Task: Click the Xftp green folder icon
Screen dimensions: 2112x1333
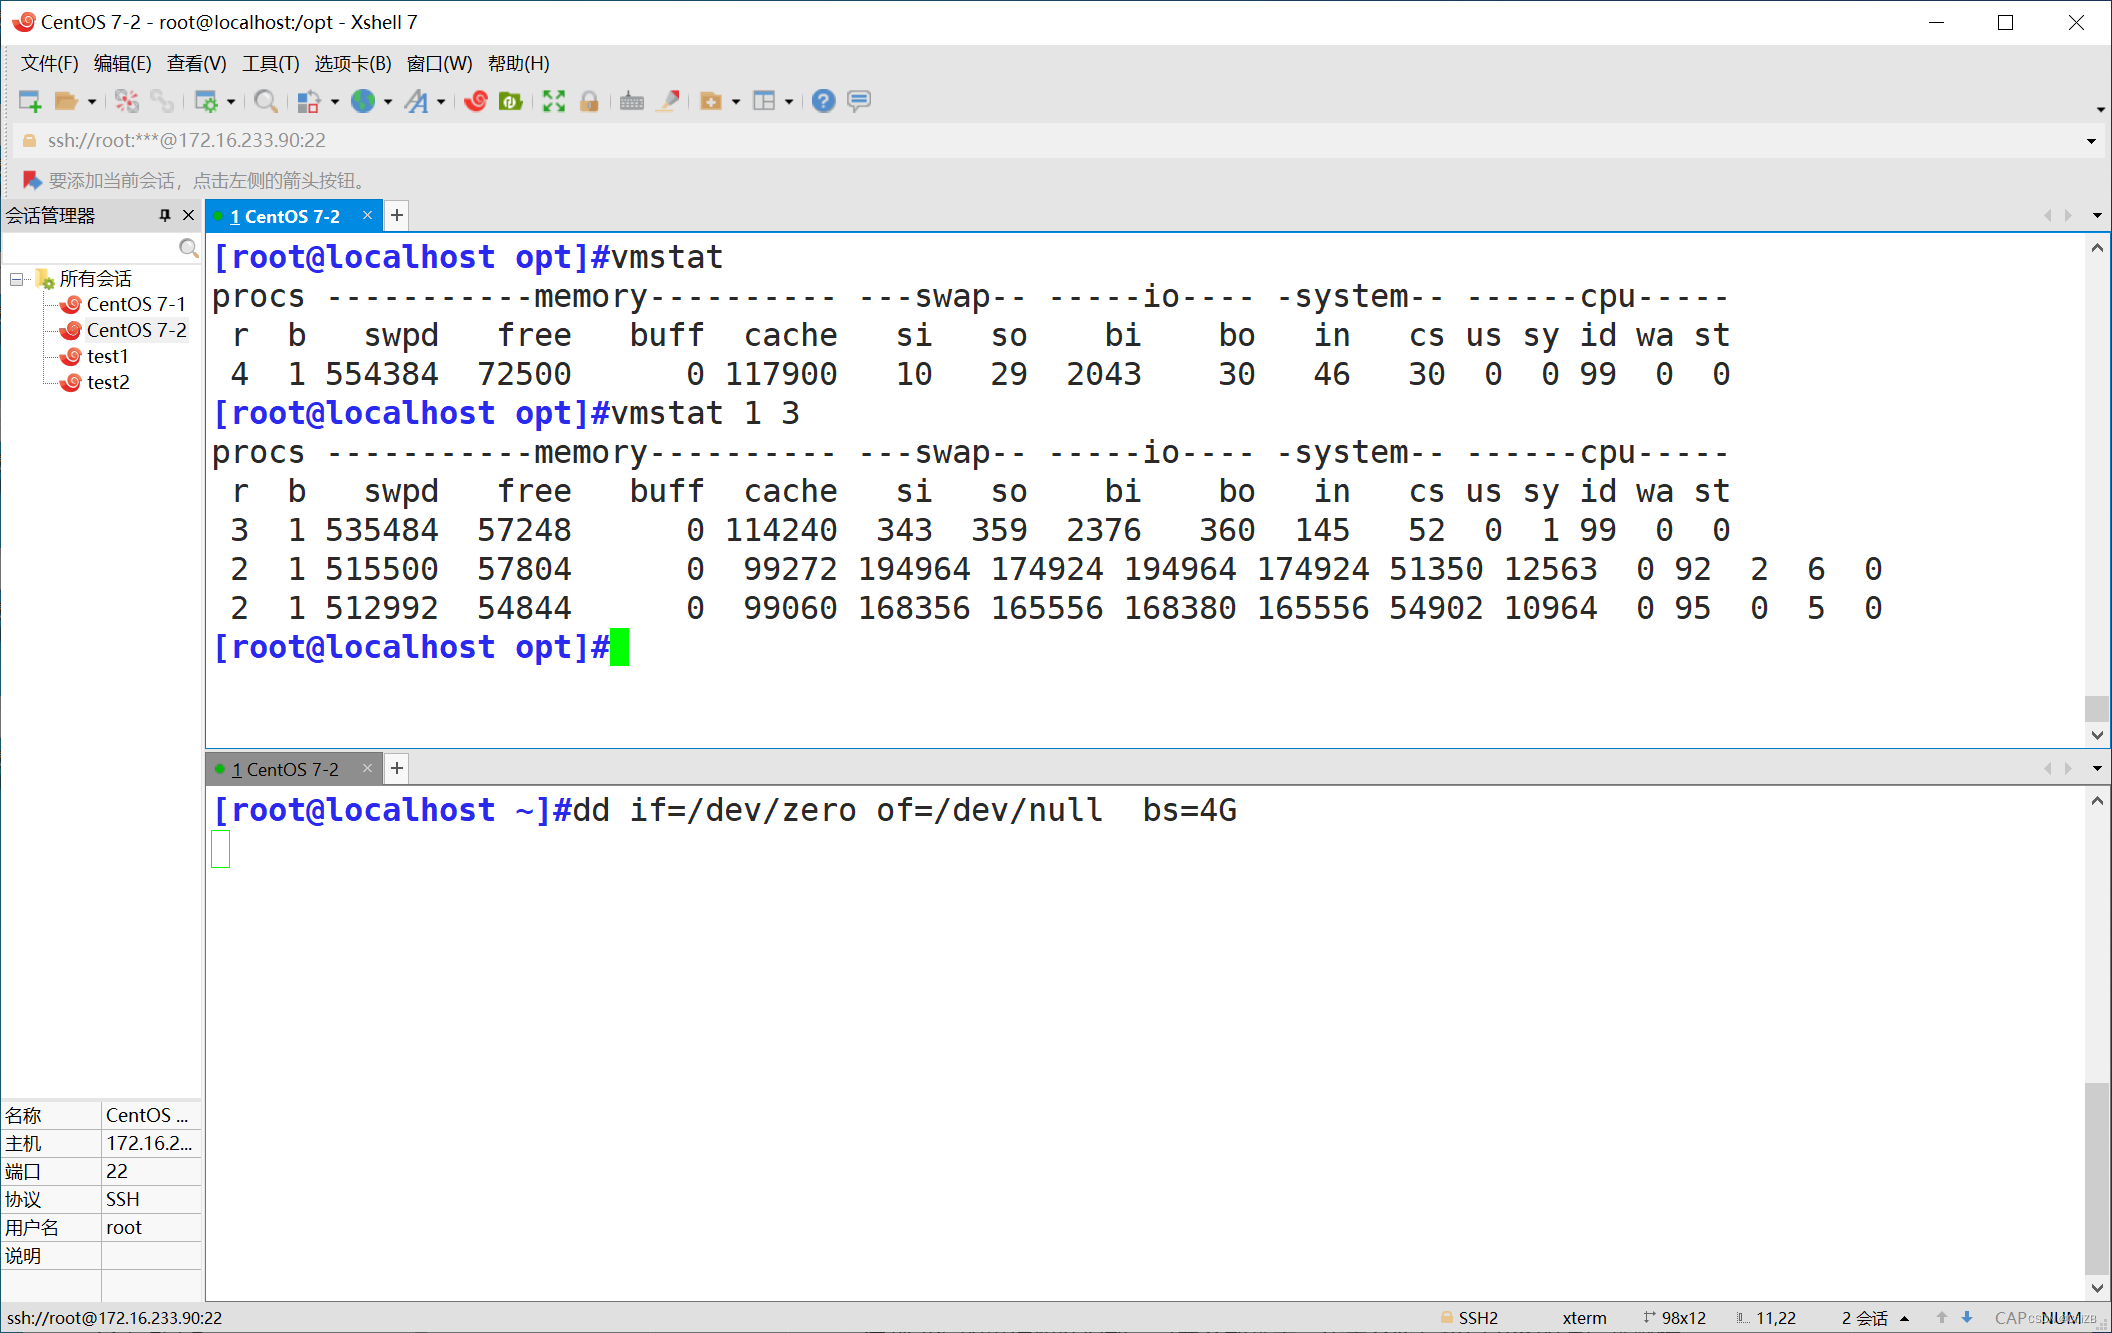Action: click(511, 101)
